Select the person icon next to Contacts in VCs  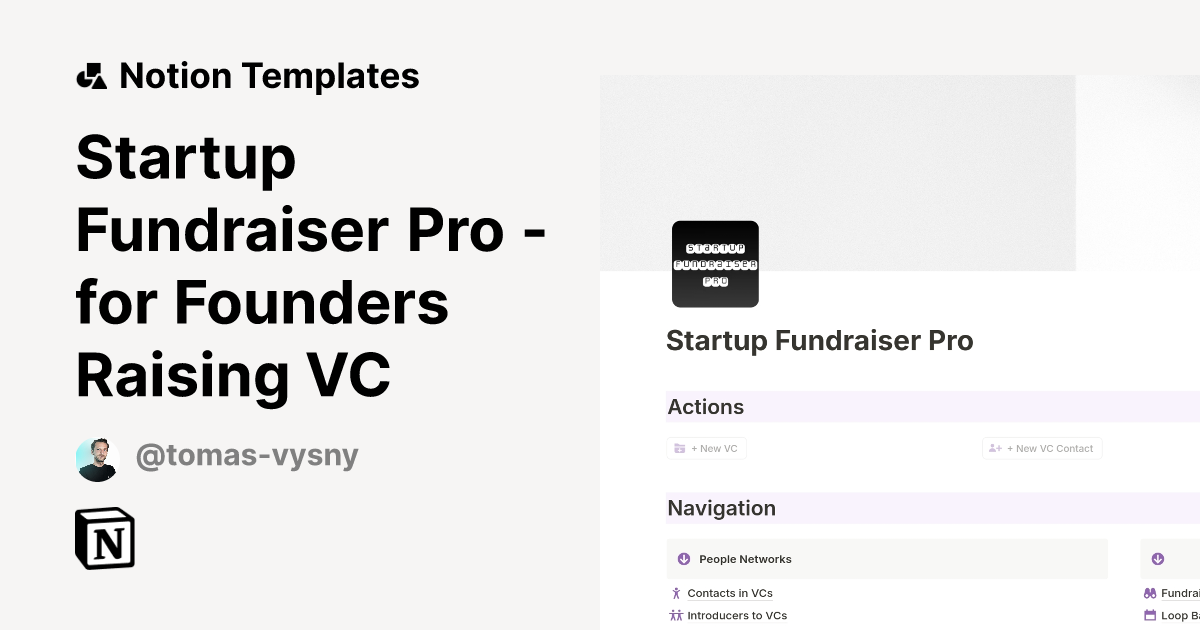tap(675, 593)
